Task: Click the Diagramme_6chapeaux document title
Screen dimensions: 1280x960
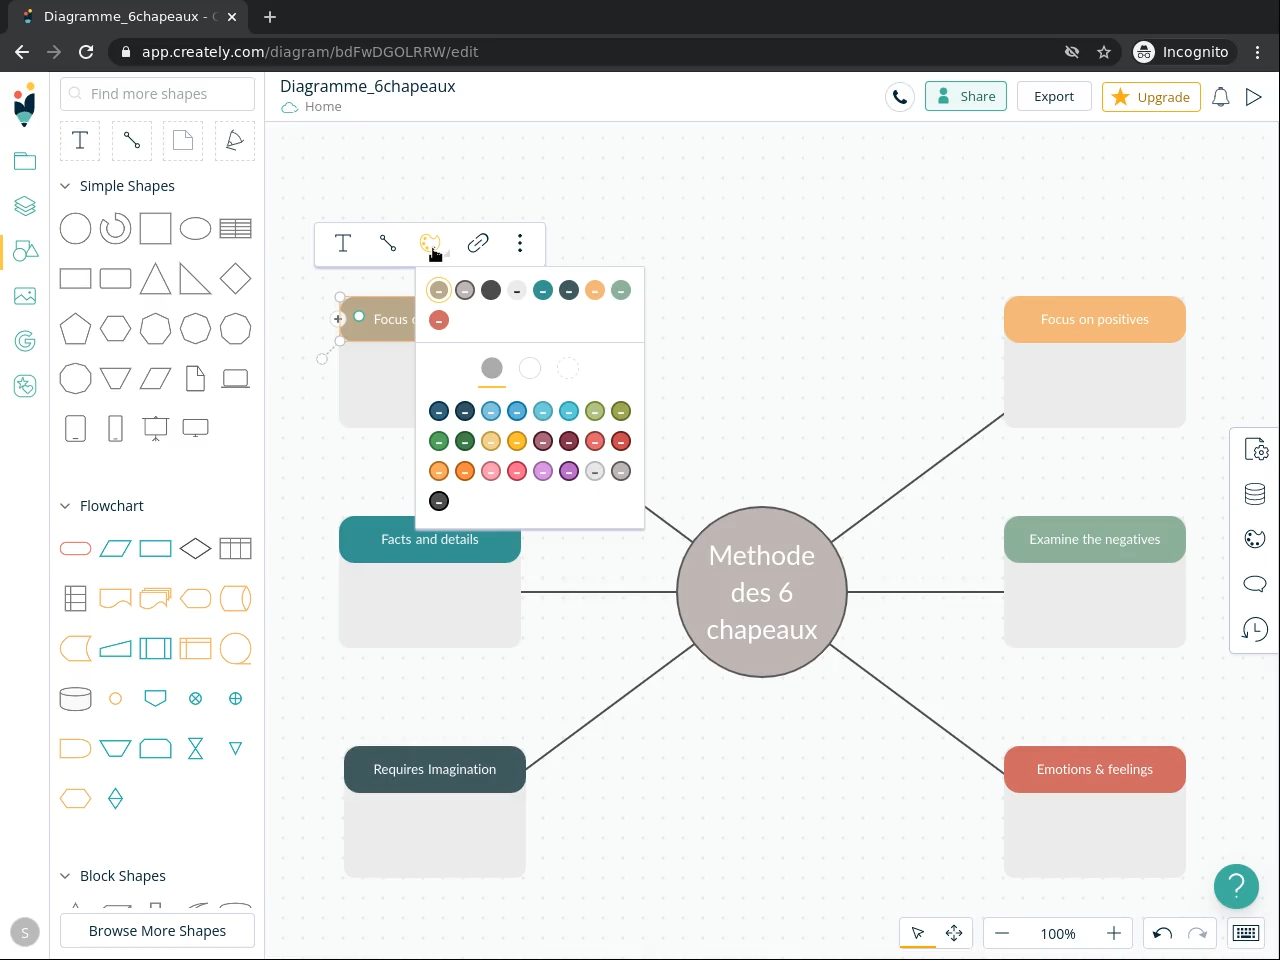Action: 368,86
